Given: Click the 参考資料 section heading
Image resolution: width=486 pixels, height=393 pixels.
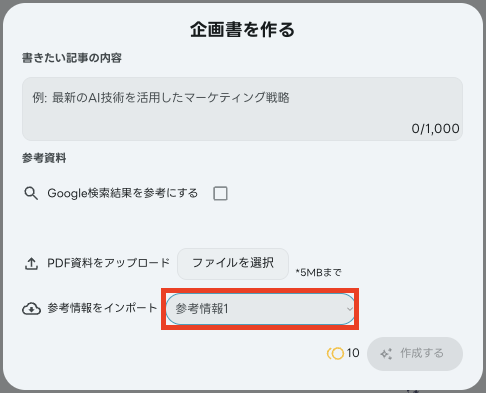Looking at the screenshot, I should coord(44,158).
